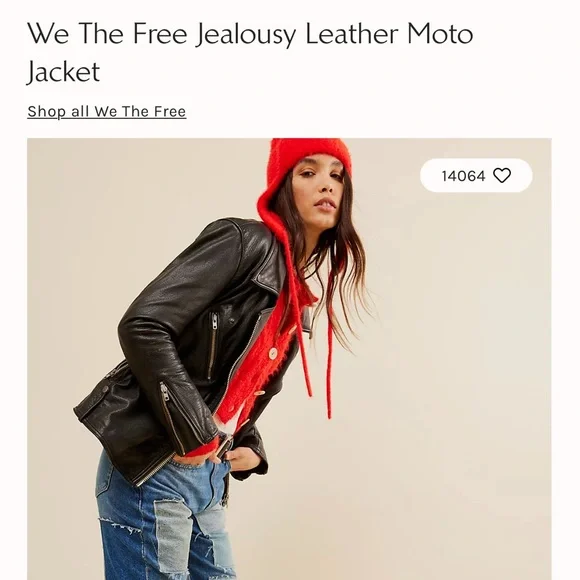580x580 pixels.
Task: Click the 14064 favorites count
Action: [x=463, y=176]
